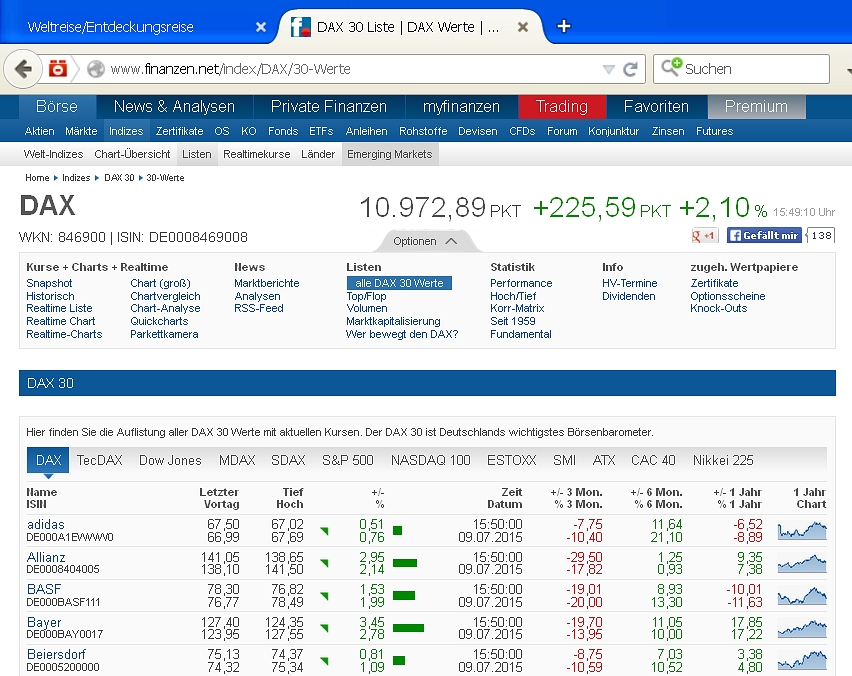Viewport: 852px width, 676px height.
Task: Open Marktberichte news link
Action: click(x=266, y=283)
